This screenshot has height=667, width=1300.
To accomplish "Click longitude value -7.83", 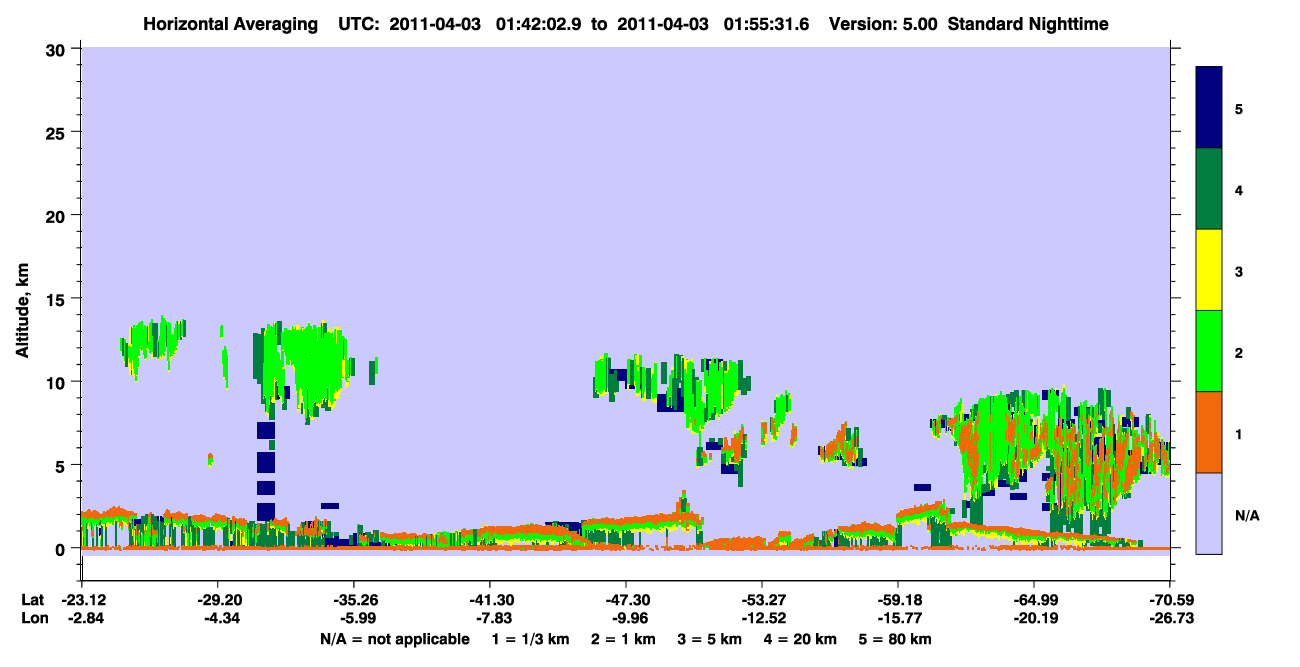I will (490, 618).
